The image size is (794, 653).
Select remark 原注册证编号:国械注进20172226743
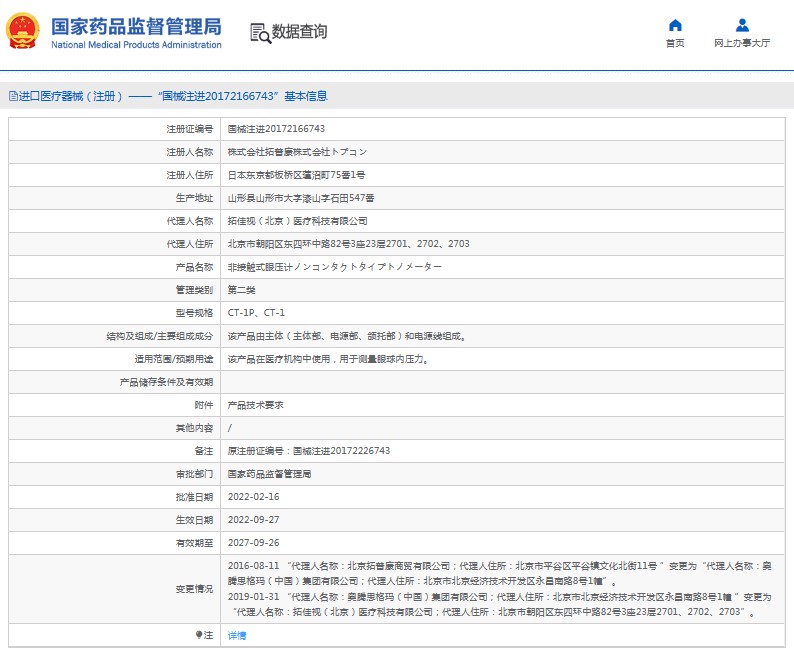pos(309,451)
